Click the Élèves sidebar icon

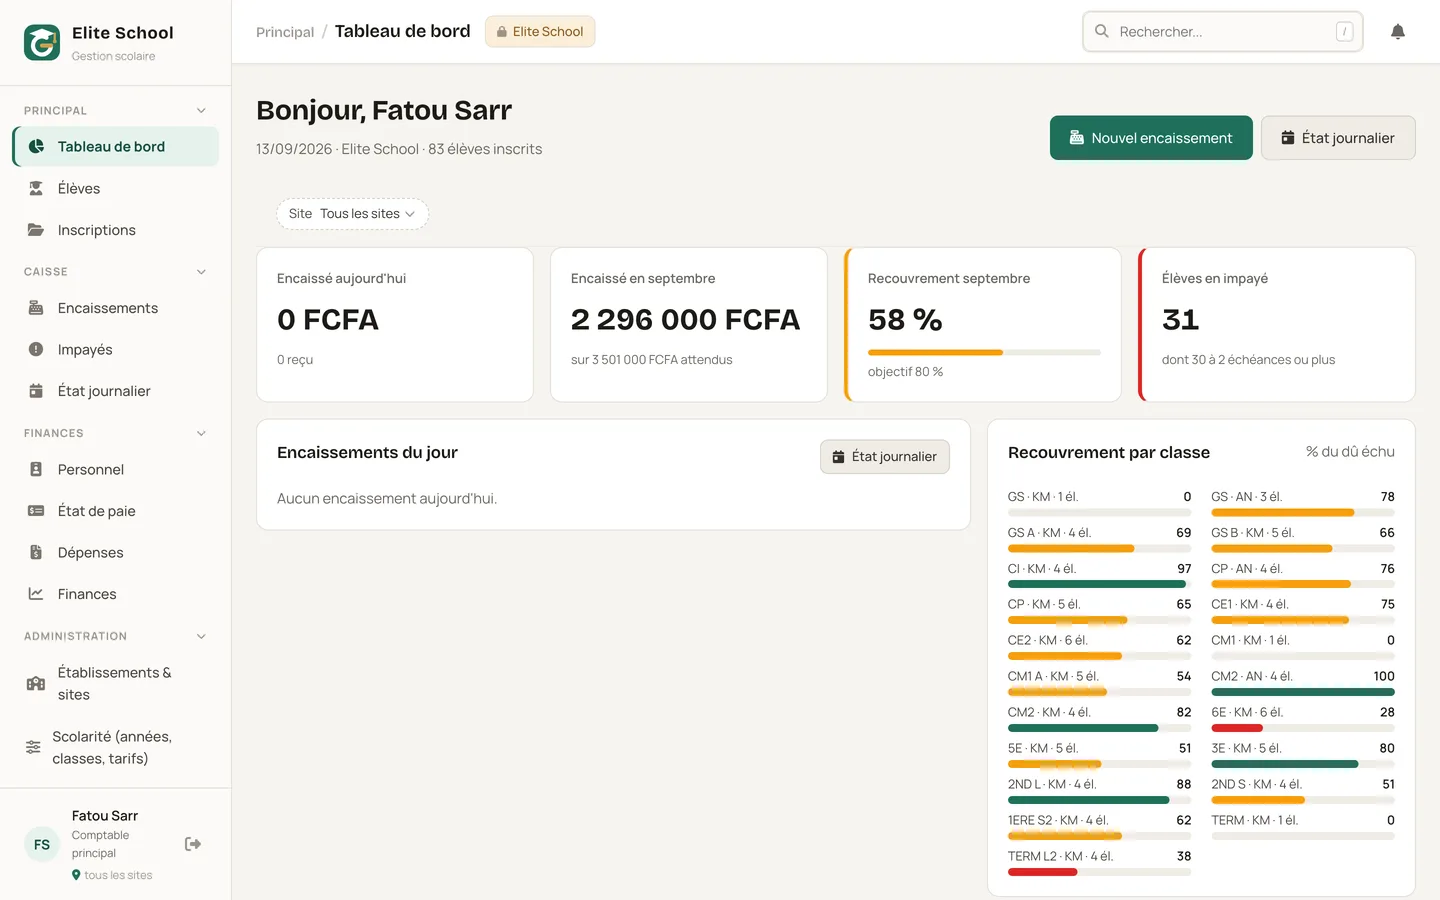click(x=36, y=188)
